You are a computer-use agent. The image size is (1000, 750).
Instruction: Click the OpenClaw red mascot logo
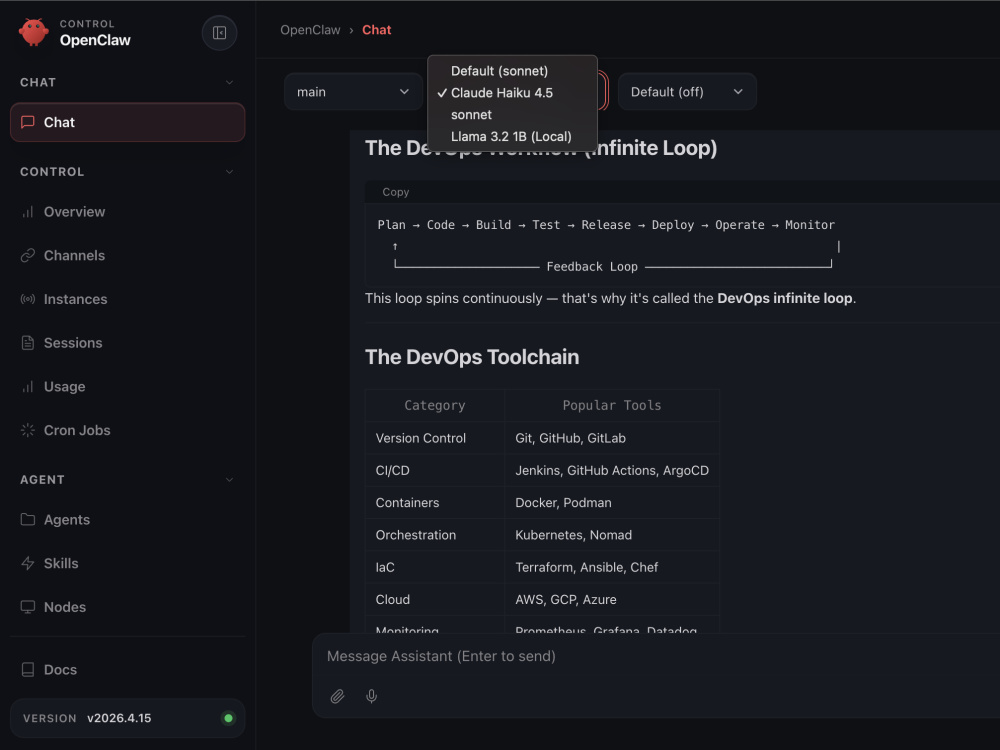pyautogui.click(x=33, y=32)
